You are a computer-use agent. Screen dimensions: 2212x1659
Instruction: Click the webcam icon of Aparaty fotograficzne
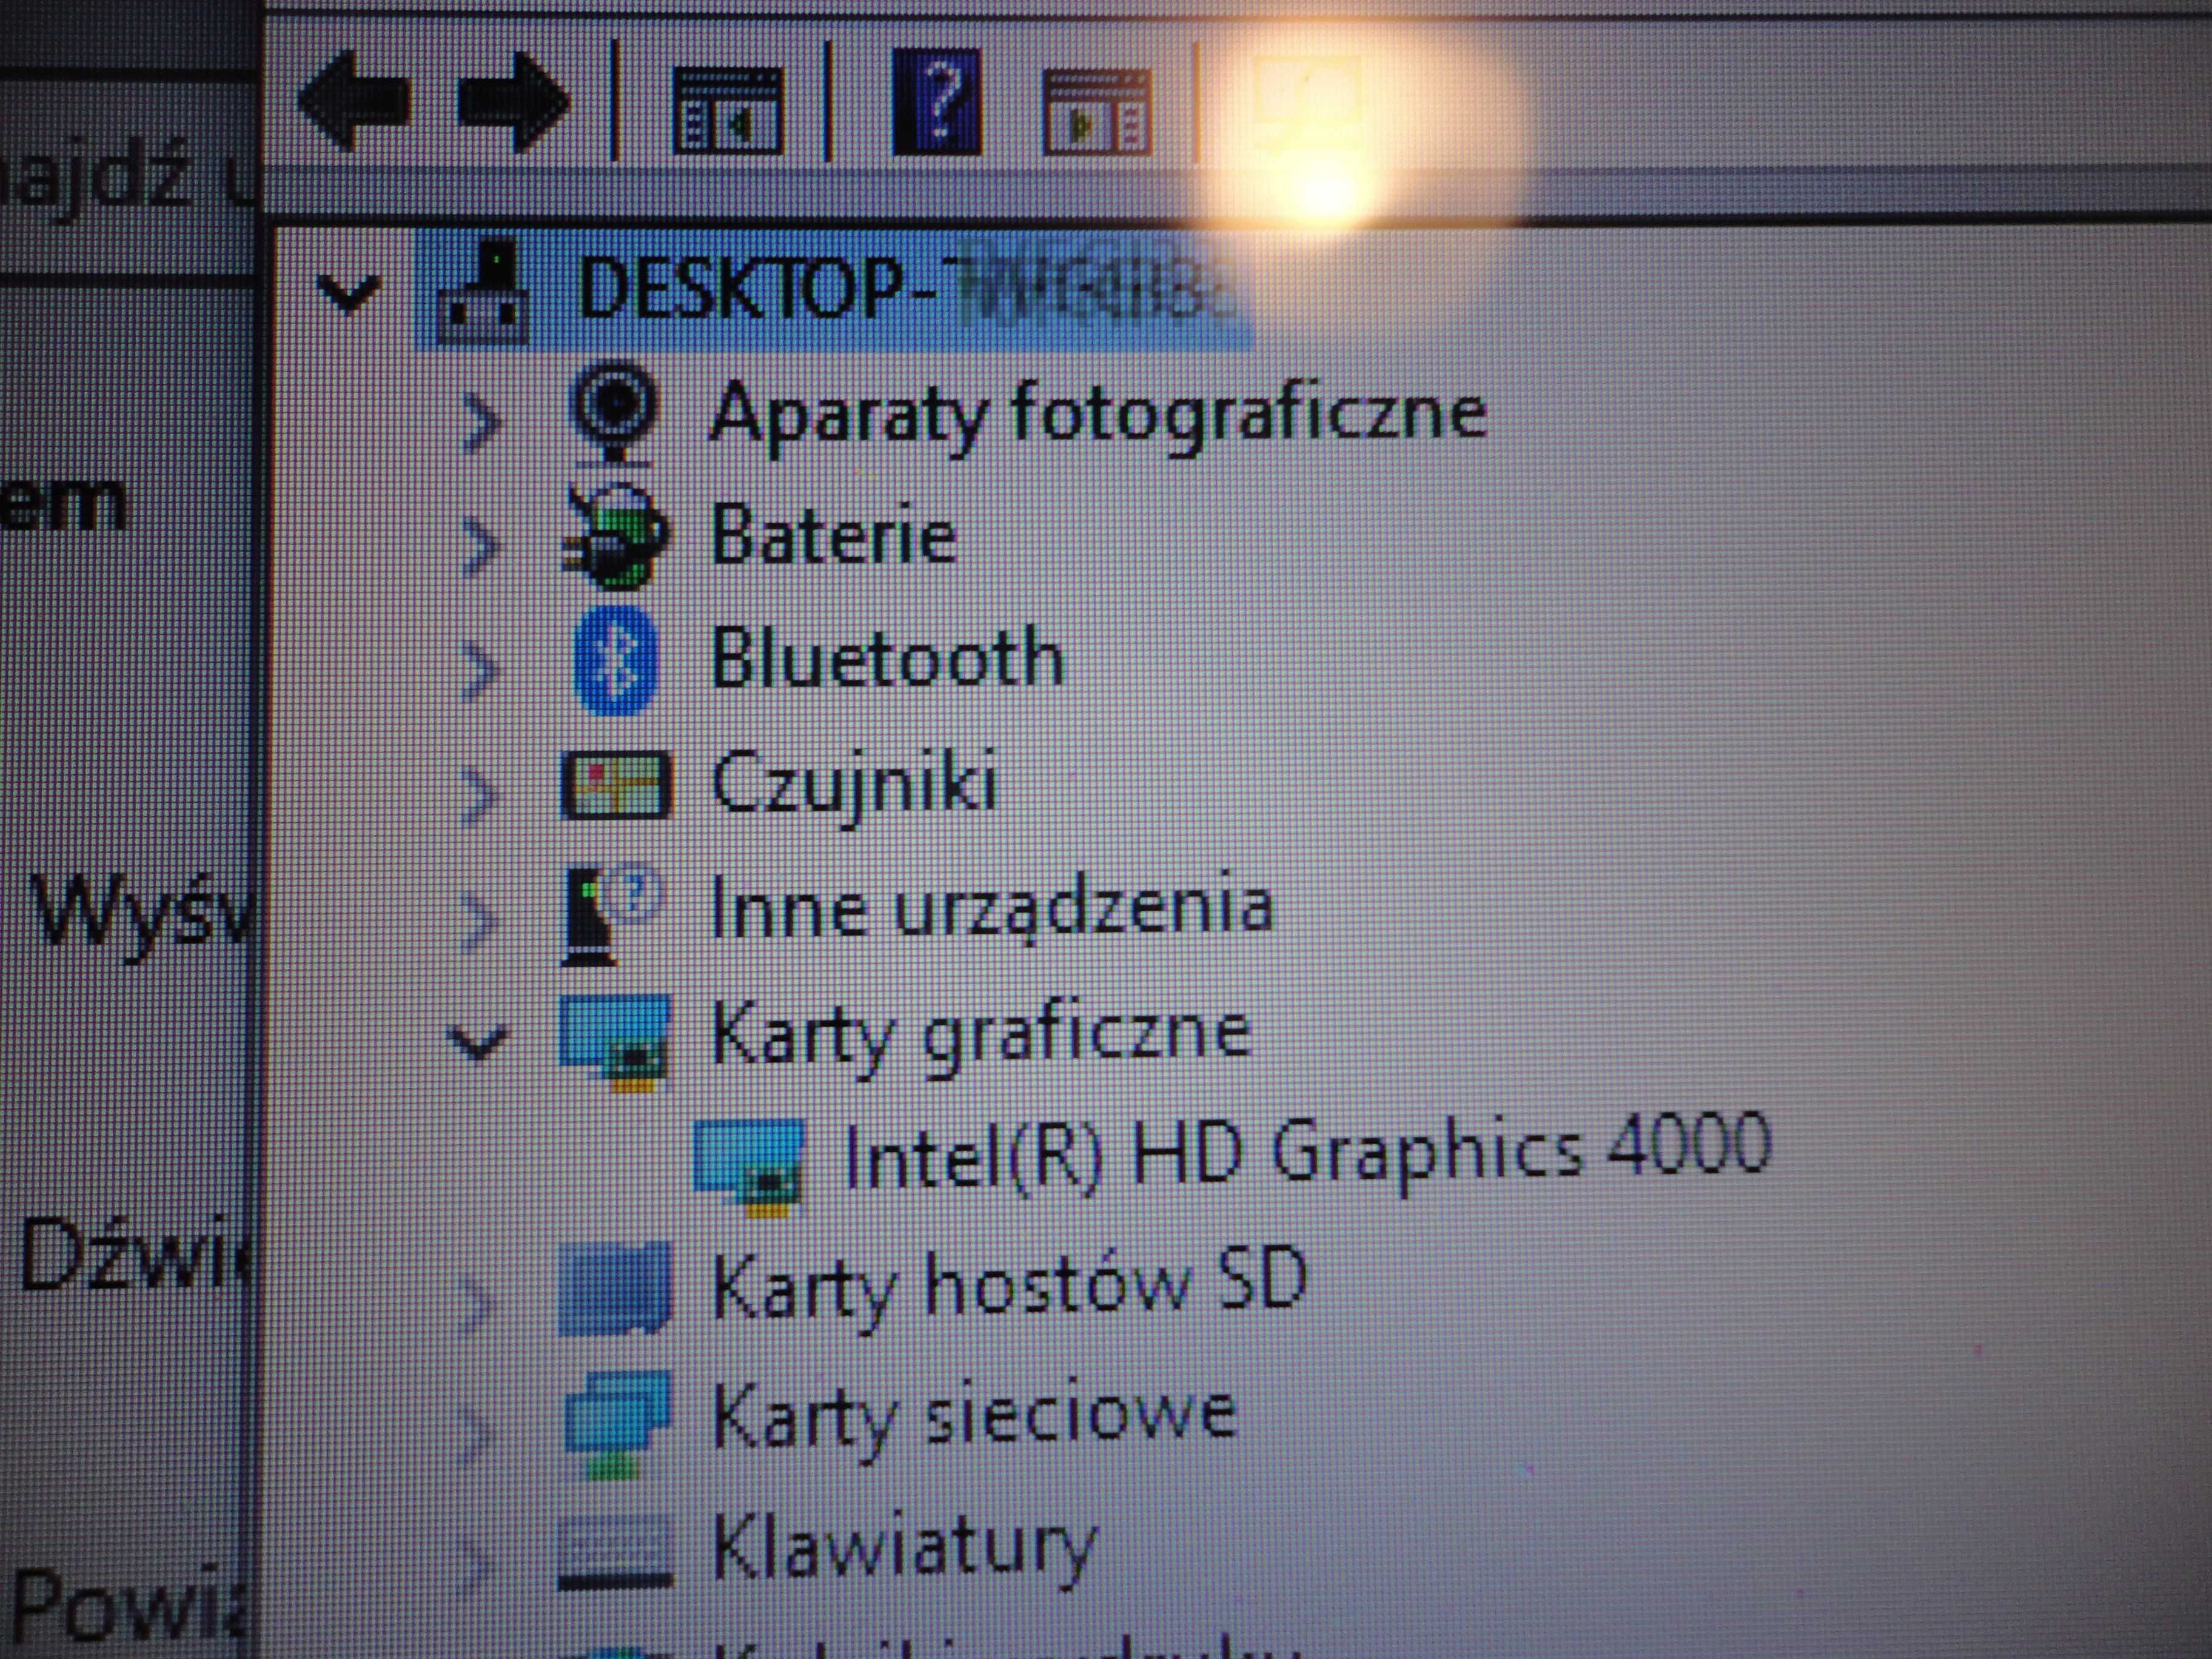(613, 413)
